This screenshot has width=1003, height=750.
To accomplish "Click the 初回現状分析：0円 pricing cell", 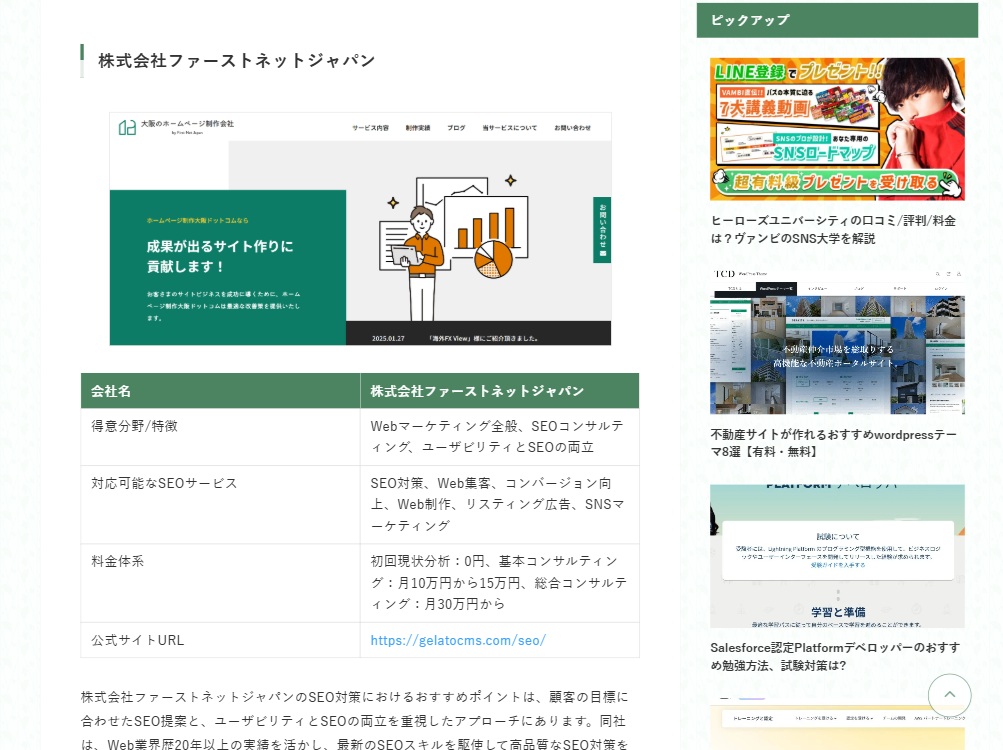I will click(x=500, y=583).
